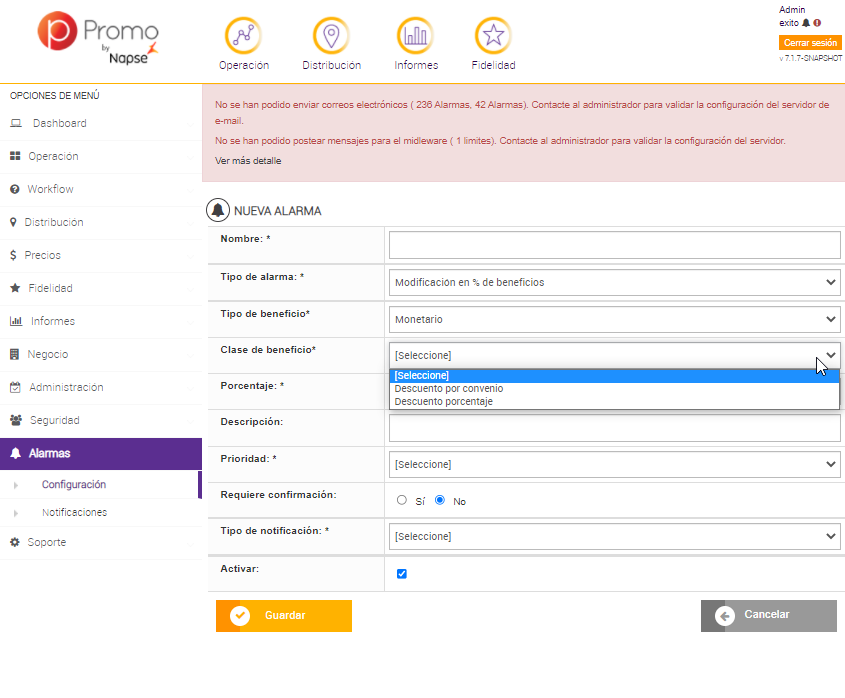Click the Fidelidad star icon
The width and height of the screenshot is (845, 698).
click(493, 36)
